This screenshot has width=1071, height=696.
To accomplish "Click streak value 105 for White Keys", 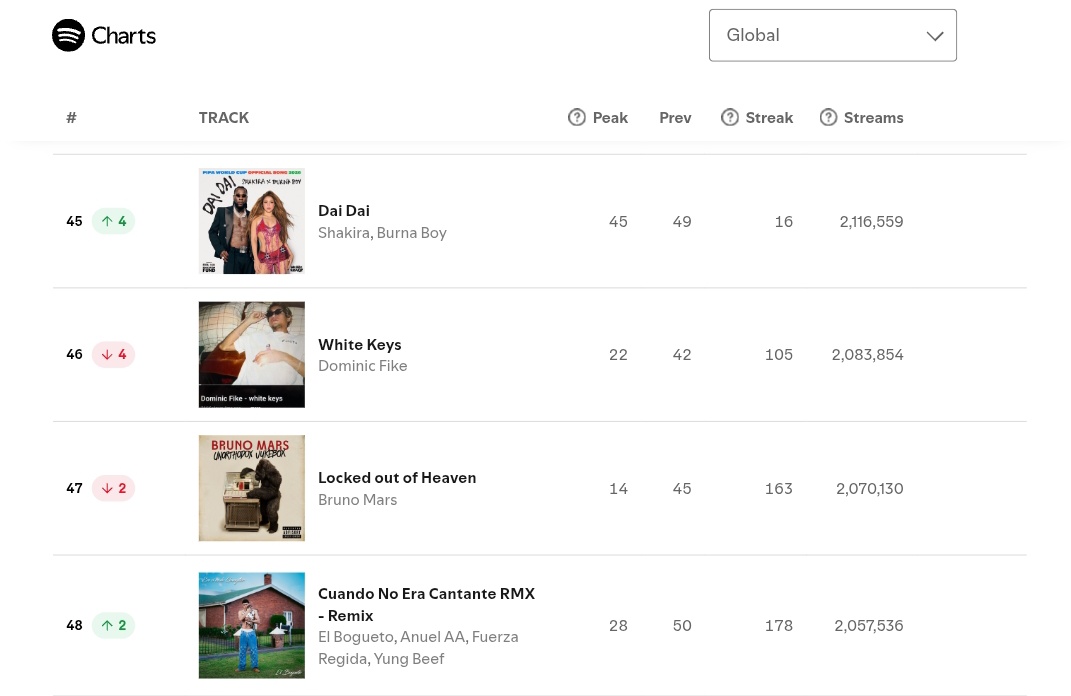I will [x=779, y=354].
